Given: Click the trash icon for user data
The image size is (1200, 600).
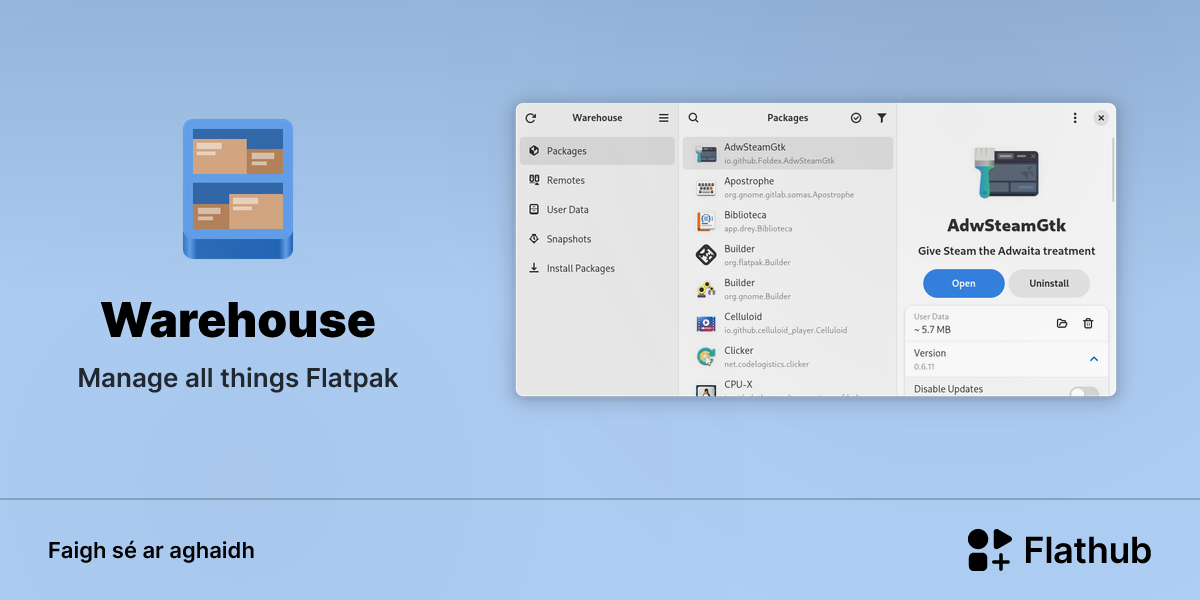Looking at the screenshot, I should (x=1088, y=323).
